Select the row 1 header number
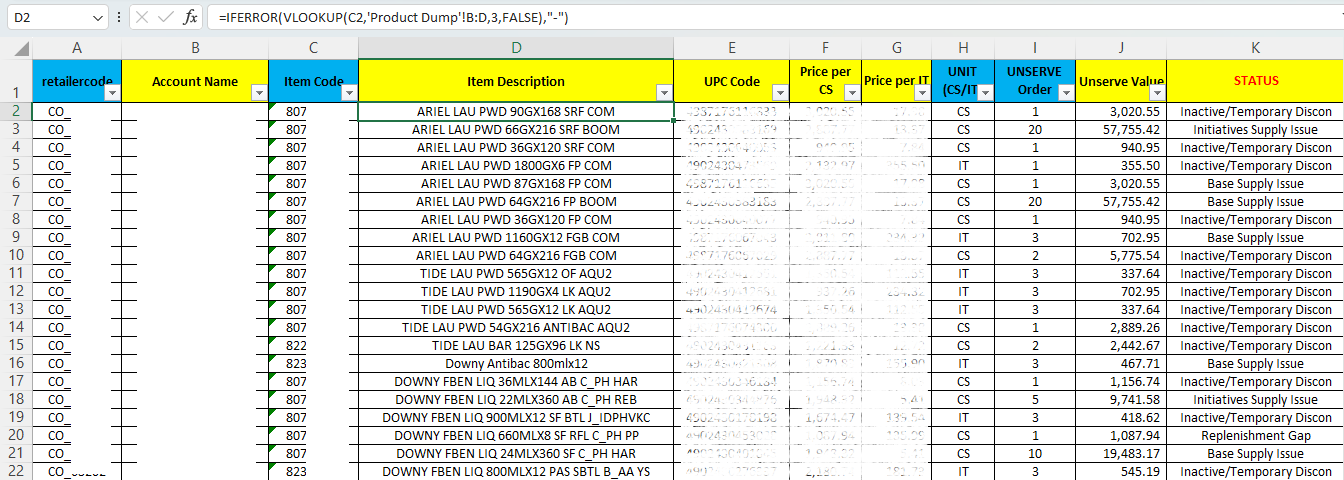Screen dimensions: 1344x480 pyautogui.click(x=16, y=81)
